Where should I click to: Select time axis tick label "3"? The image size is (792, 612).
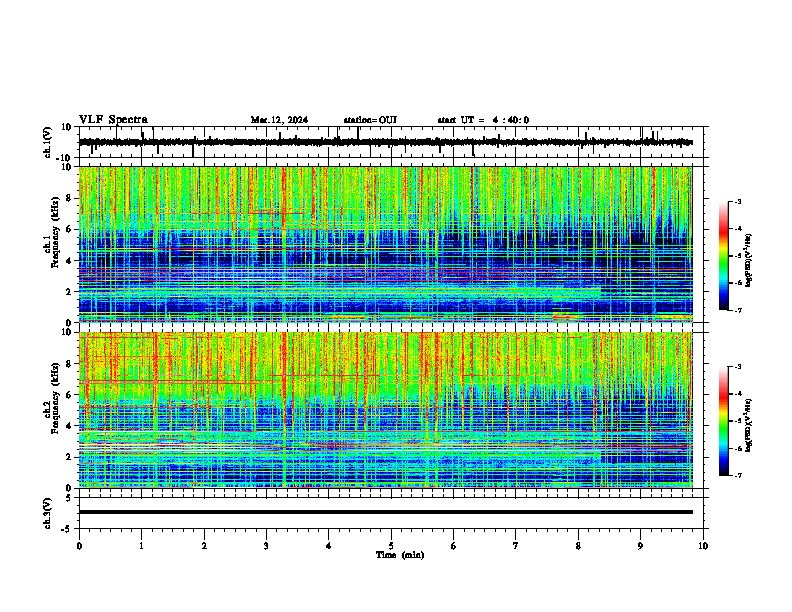[x=266, y=546]
